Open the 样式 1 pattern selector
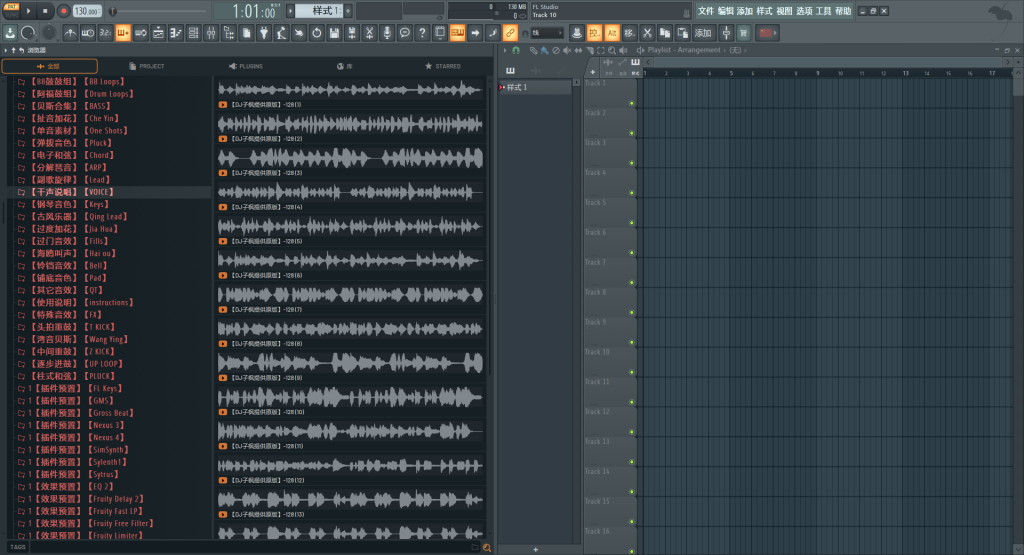This screenshot has height=555, width=1024. (x=319, y=10)
